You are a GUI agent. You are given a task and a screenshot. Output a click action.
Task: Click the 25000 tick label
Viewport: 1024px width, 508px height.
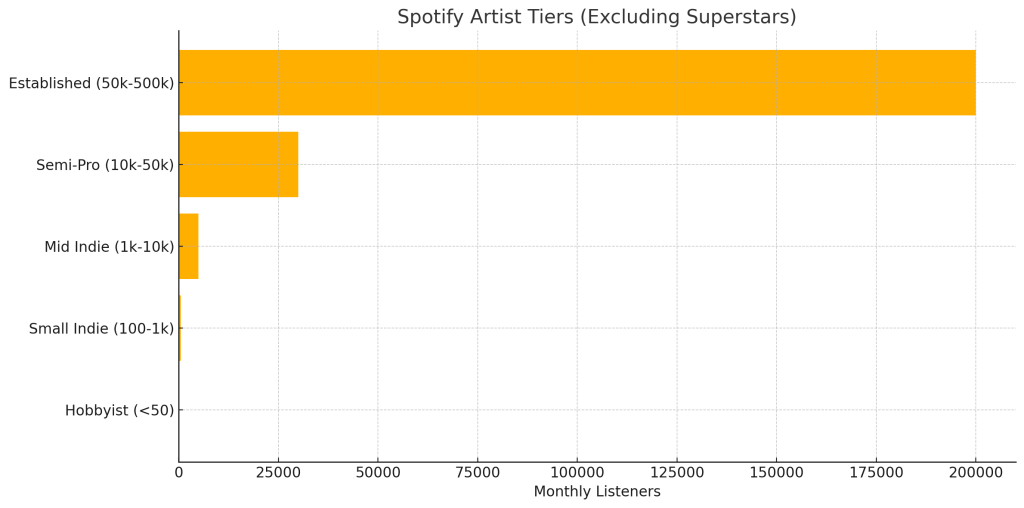(278, 473)
